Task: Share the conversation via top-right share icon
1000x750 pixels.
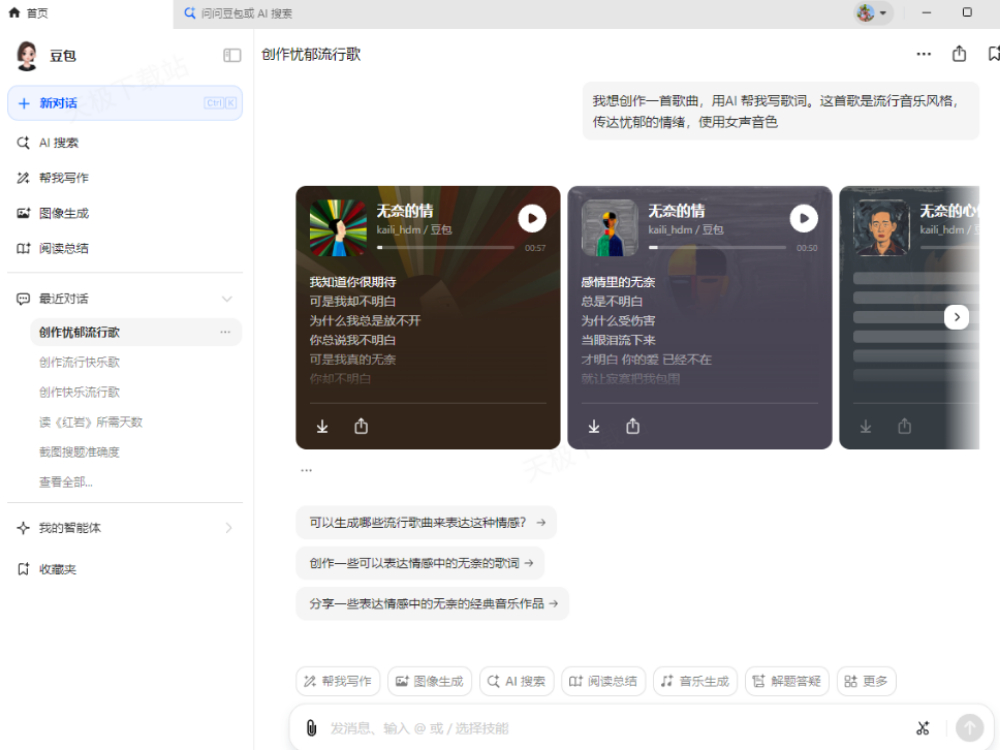Action: [959, 53]
